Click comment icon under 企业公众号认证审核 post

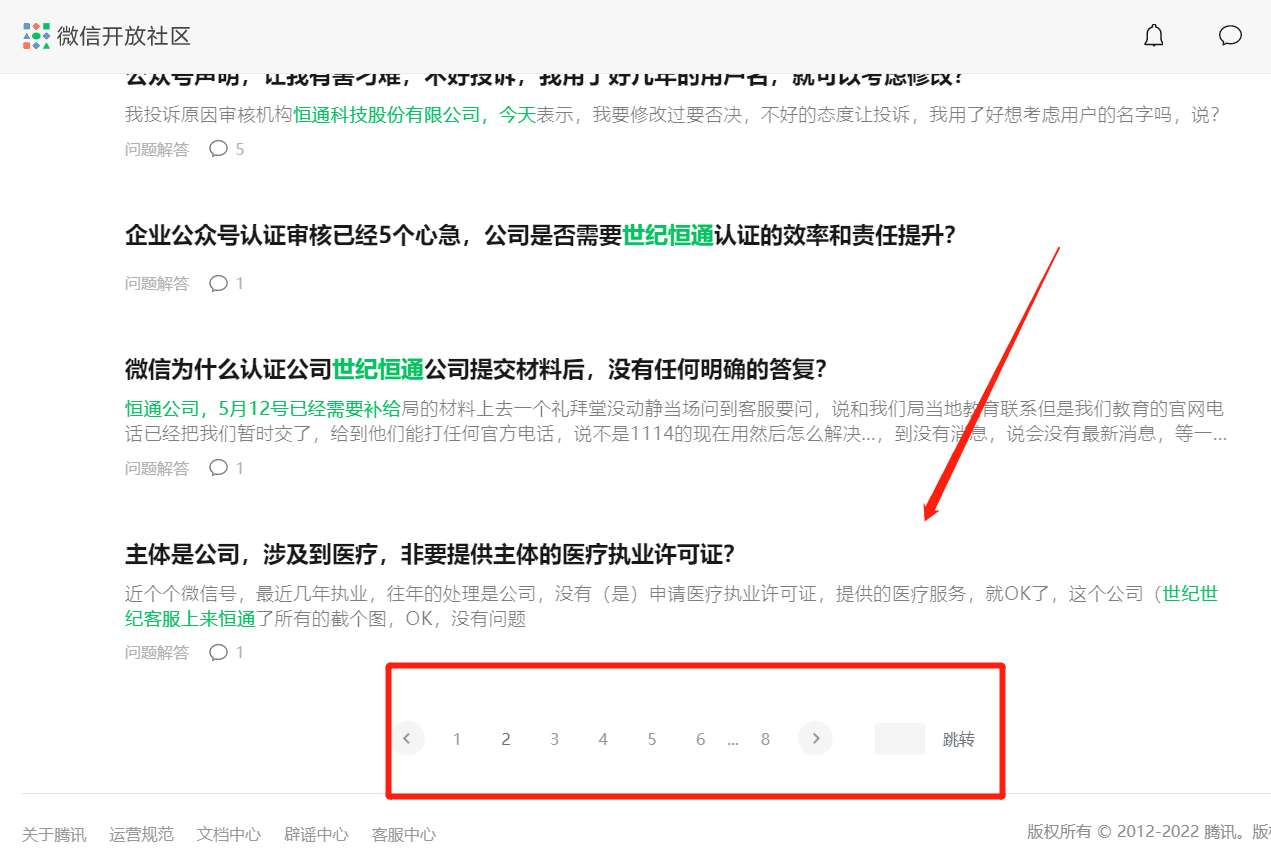coord(219,283)
